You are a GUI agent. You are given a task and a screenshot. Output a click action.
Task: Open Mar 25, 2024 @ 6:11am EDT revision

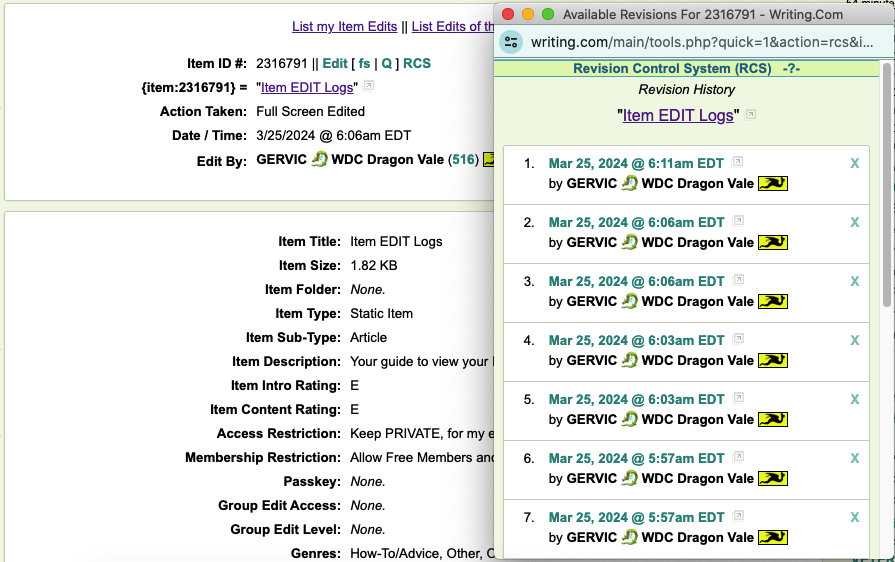tap(636, 164)
